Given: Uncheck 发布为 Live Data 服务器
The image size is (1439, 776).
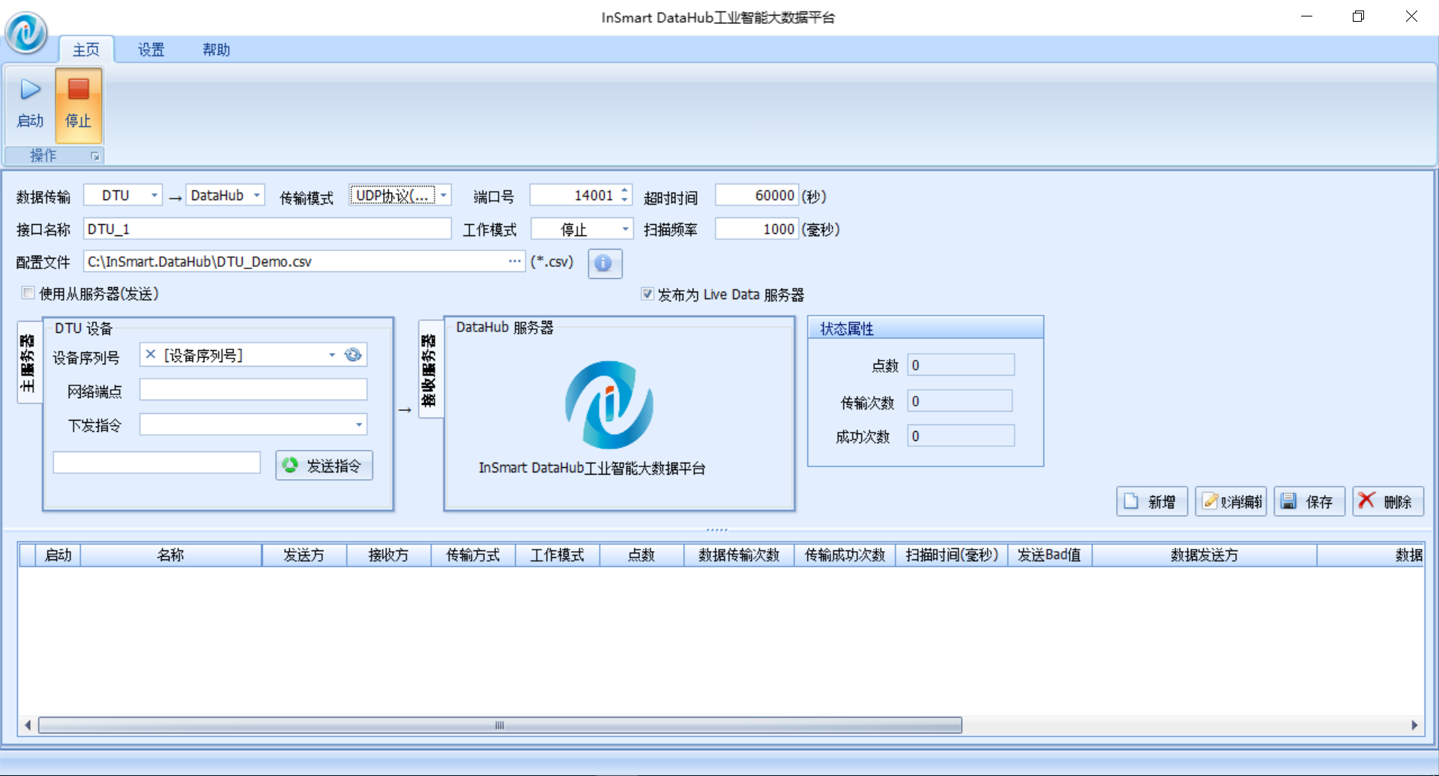Looking at the screenshot, I should 647,294.
